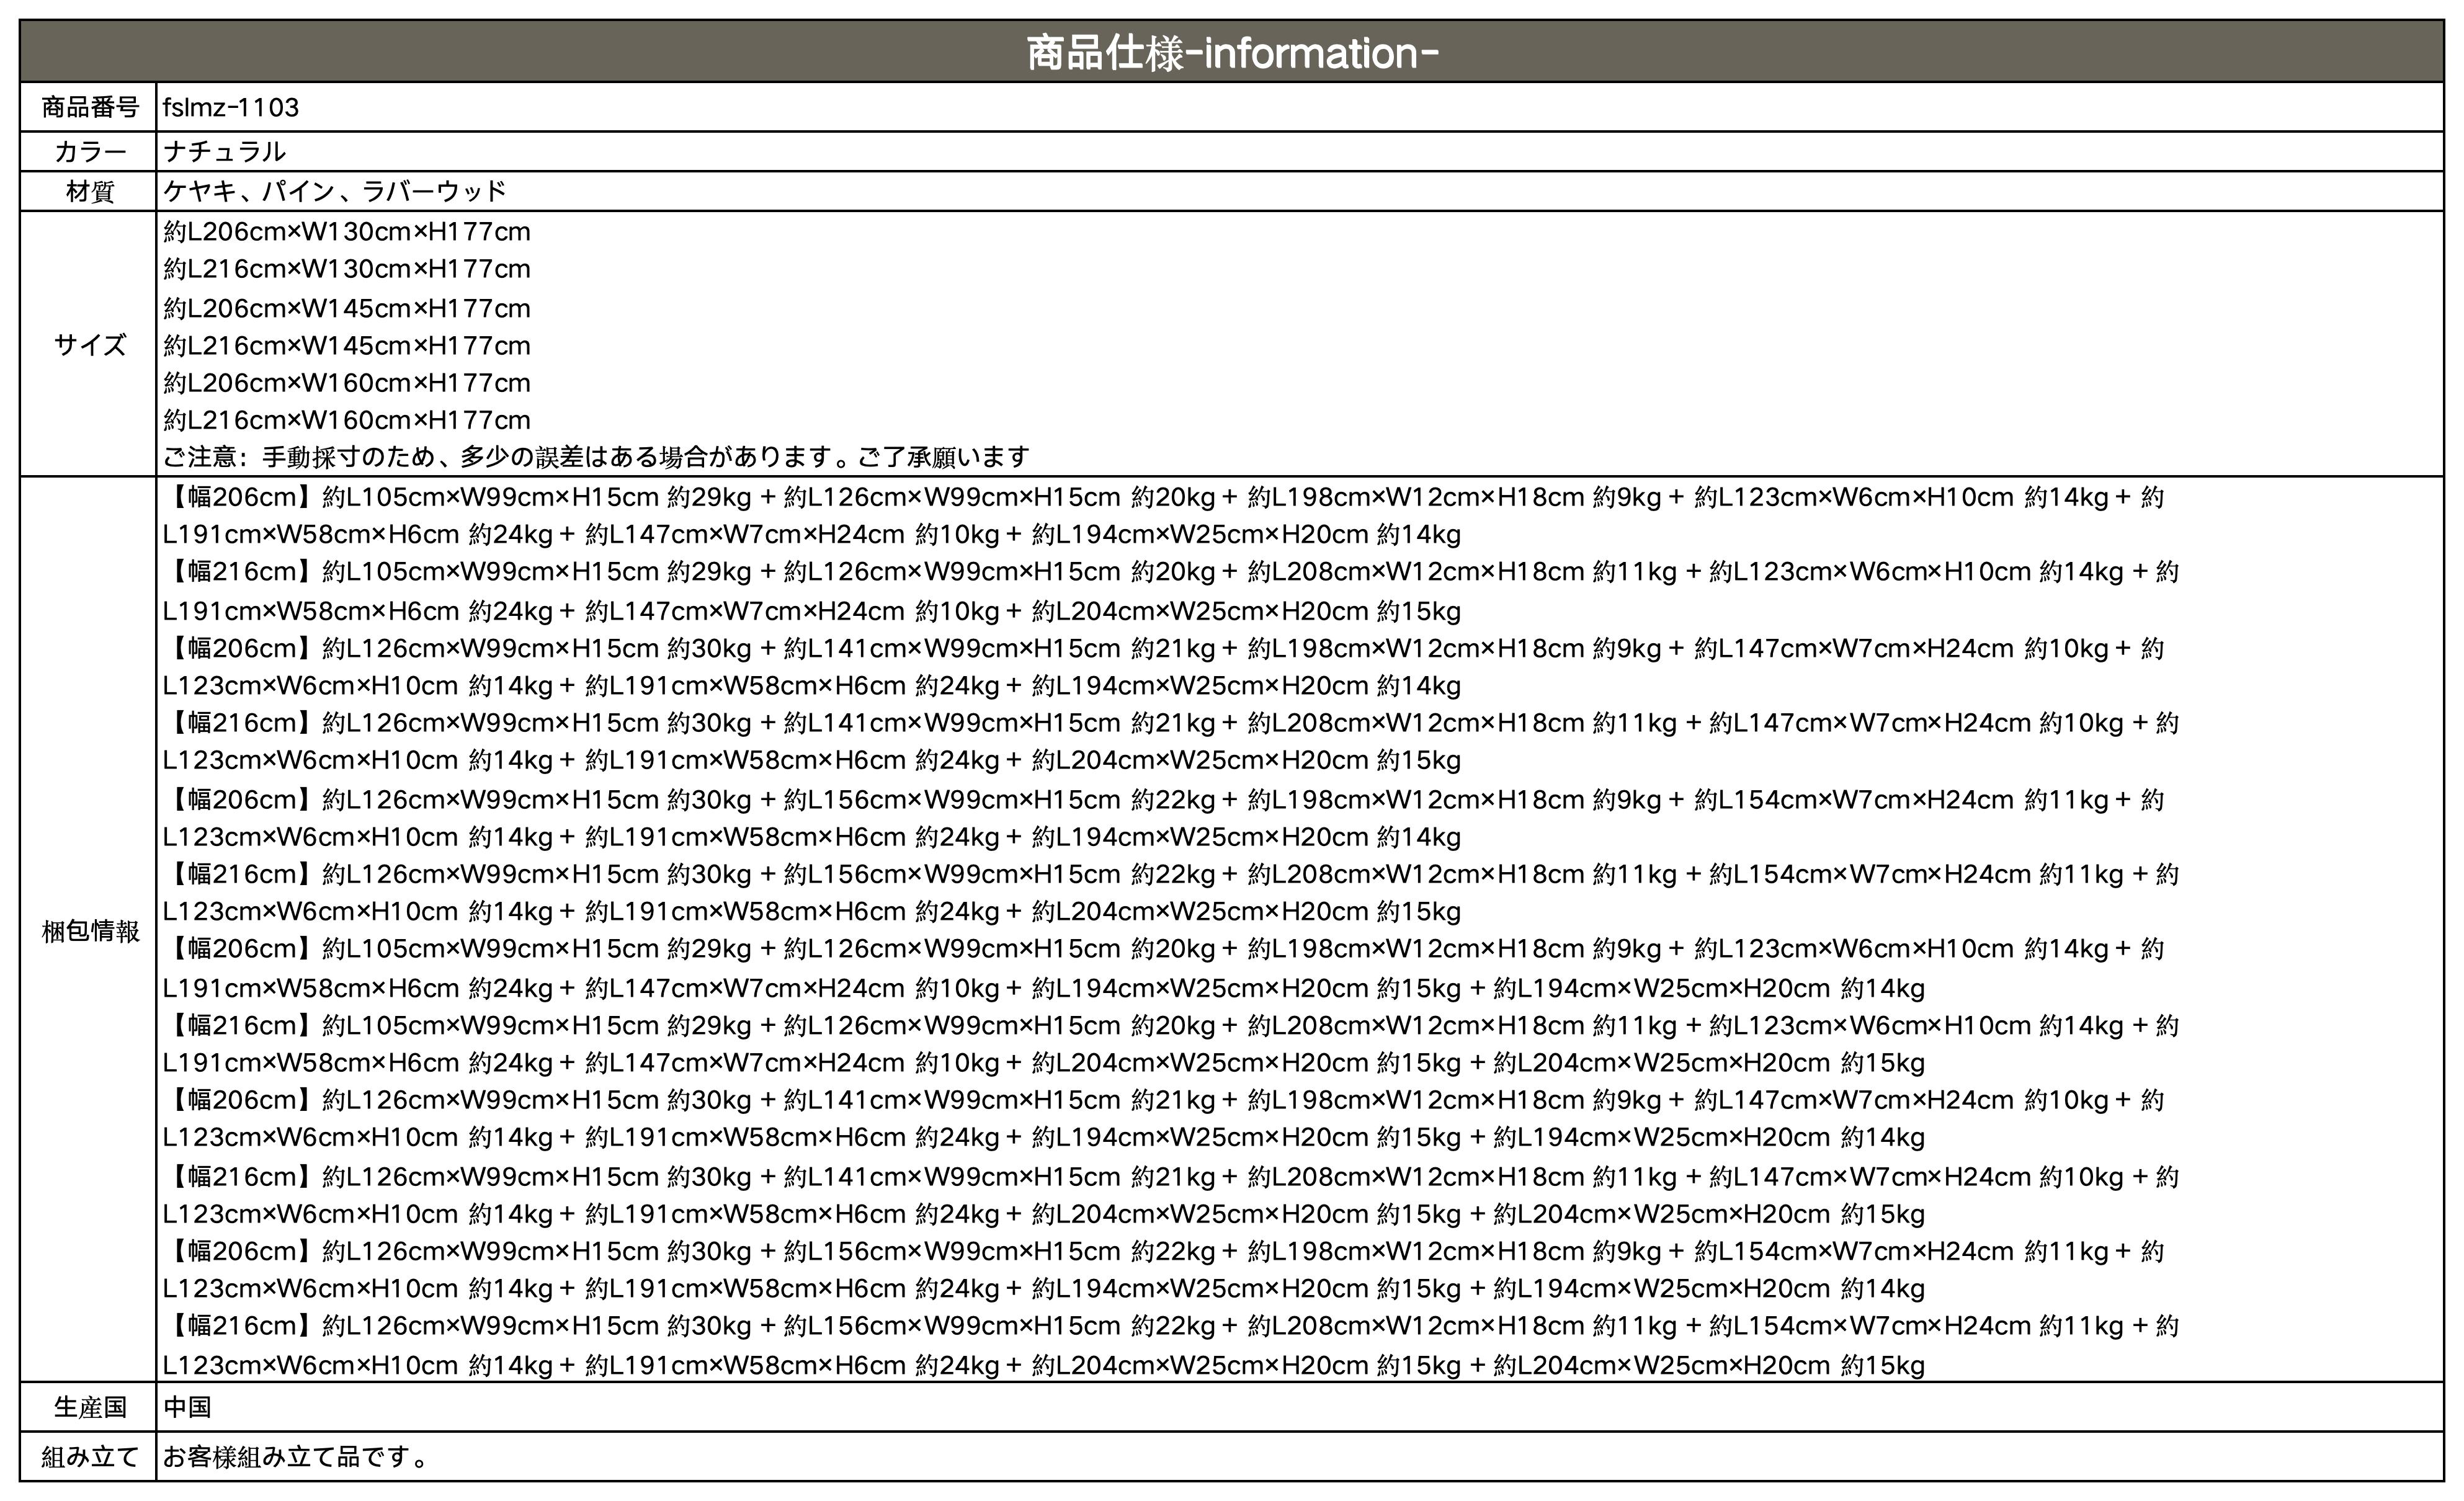Image resolution: width=2464 pixels, height=1501 pixels.
Task: Click size 約L206cm×W130cm×H177cm
Action: click(x=347, y=232)
